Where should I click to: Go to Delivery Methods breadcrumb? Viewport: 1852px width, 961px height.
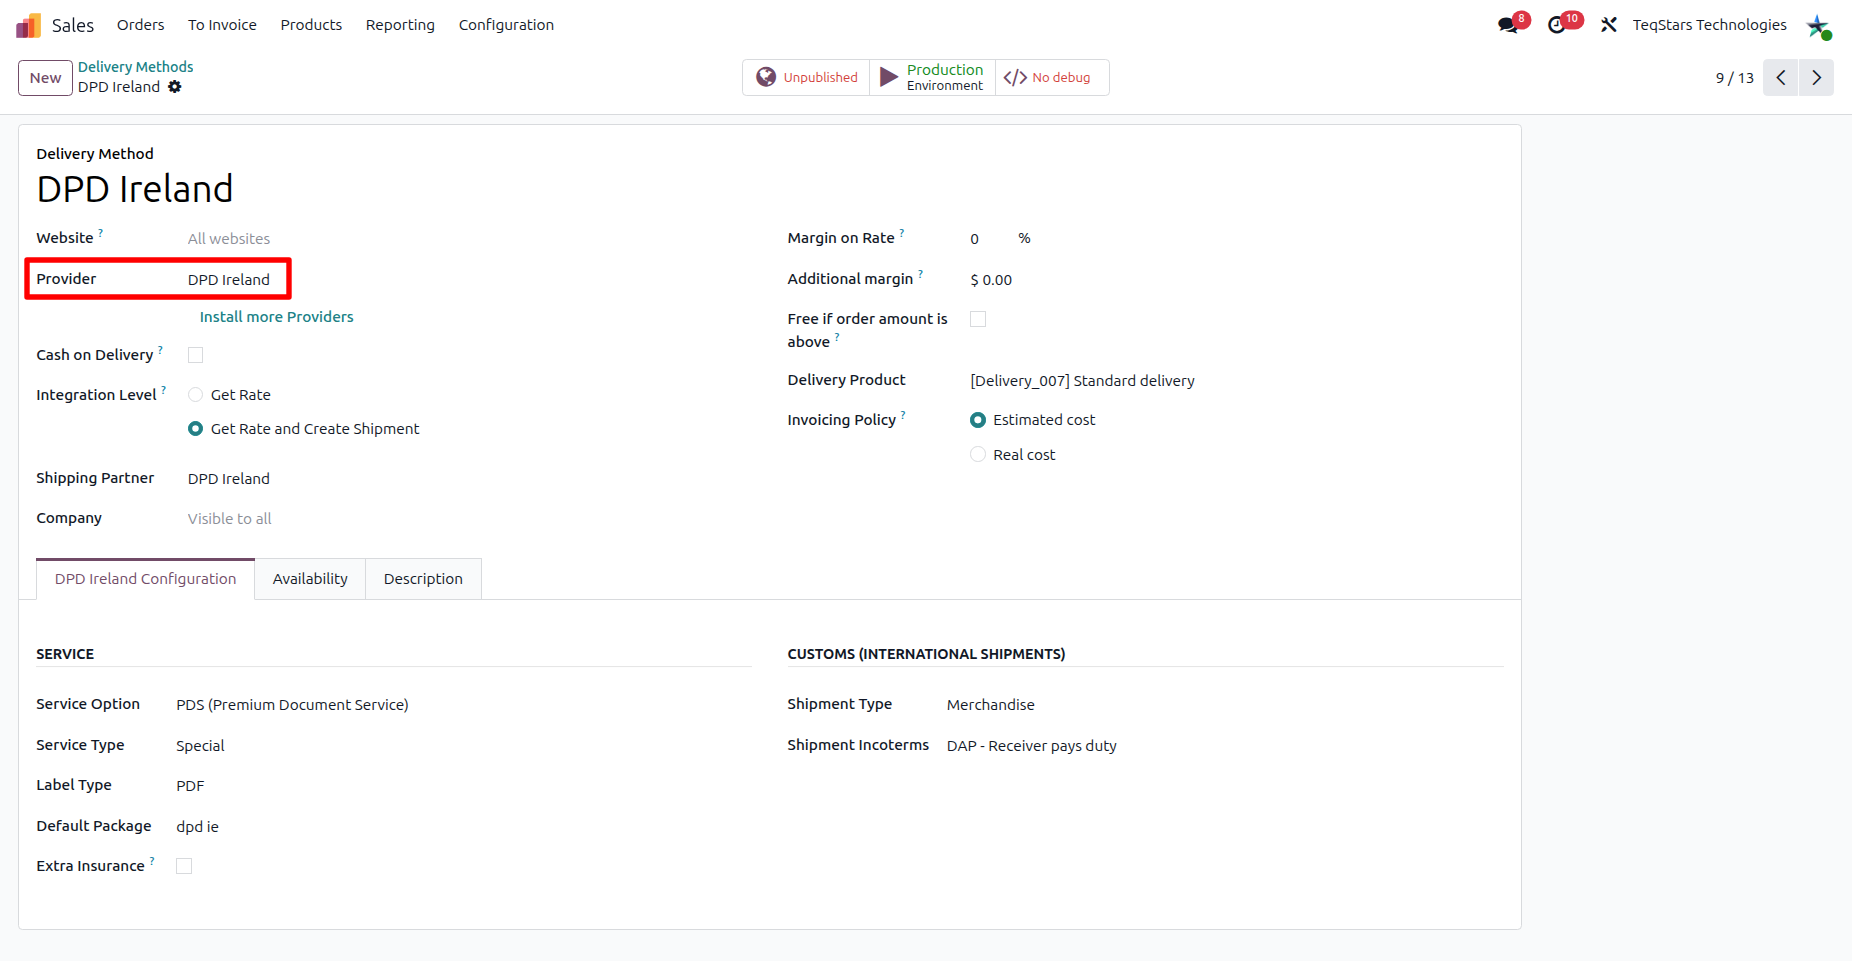136,67
